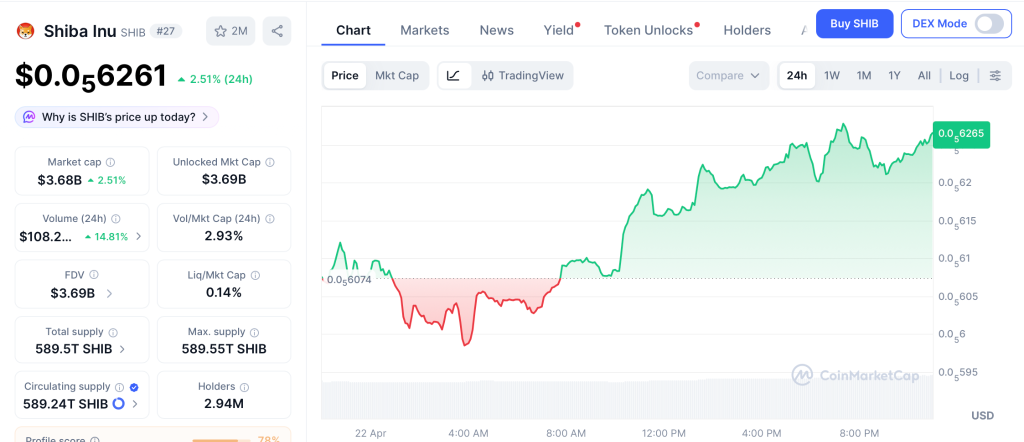Click the Shiba Inu coin logo
Screen dimensions: 1024x442
25,31
